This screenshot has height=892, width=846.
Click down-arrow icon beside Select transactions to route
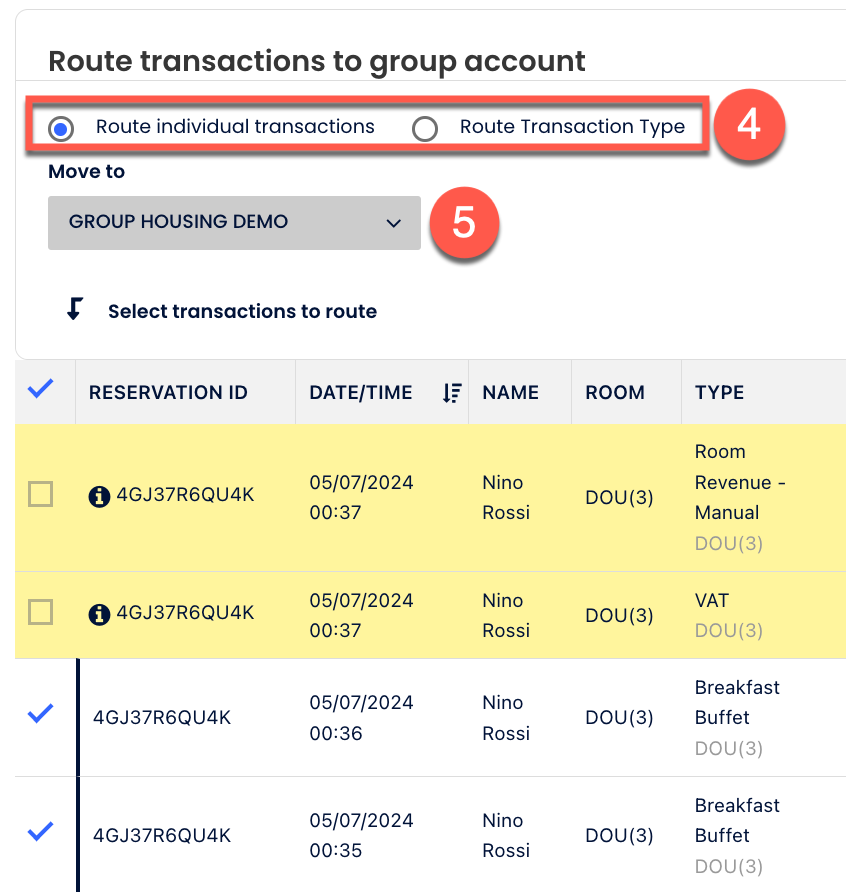[x=74, y=310]
